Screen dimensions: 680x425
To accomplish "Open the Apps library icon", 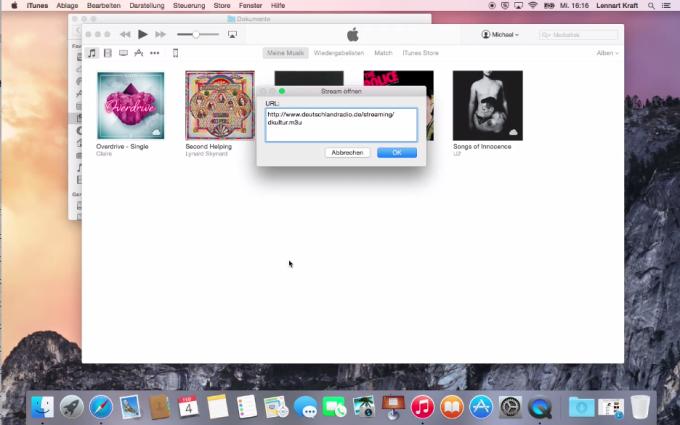I will click(x=139, y=53).
